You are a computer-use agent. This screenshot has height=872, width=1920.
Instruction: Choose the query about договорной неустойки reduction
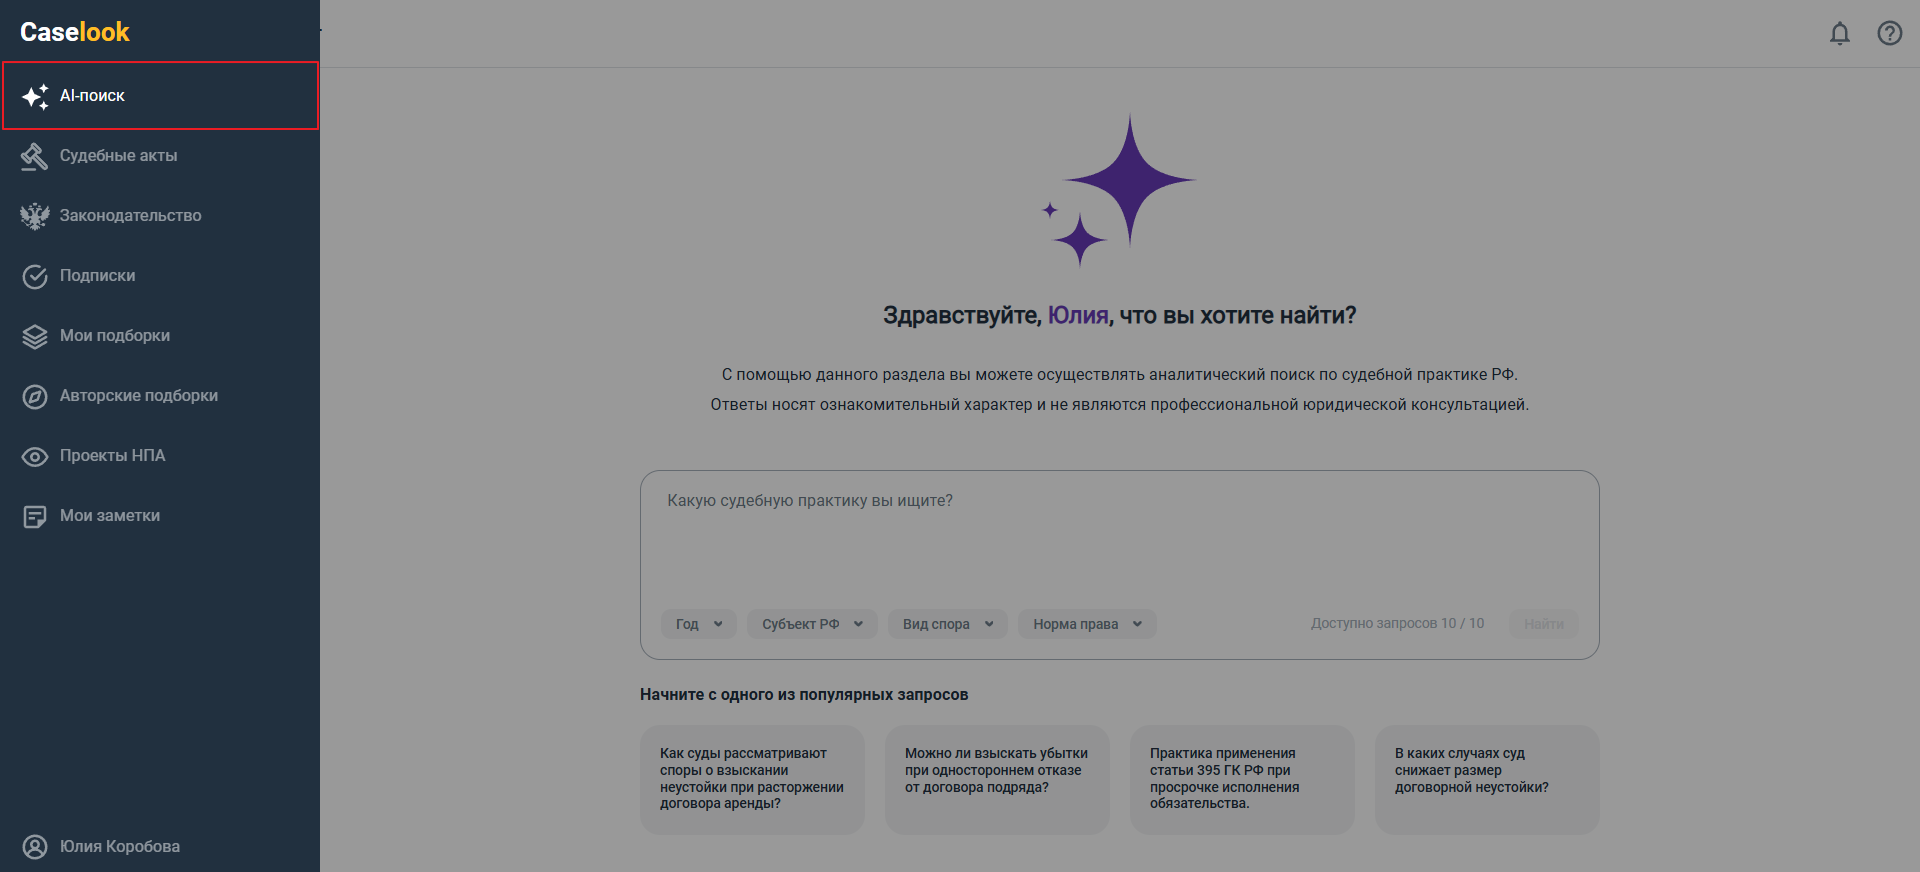(x=1487, y=779)
